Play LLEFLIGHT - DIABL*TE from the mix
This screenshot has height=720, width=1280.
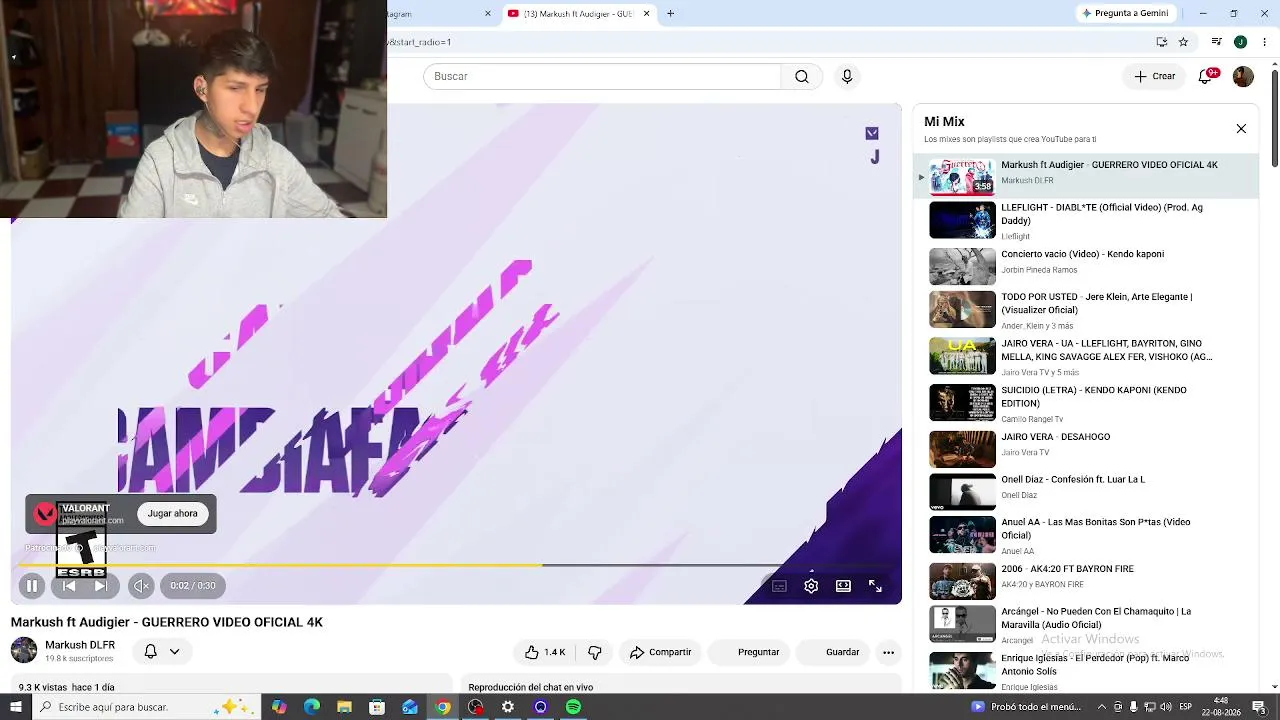(1085, 221)
